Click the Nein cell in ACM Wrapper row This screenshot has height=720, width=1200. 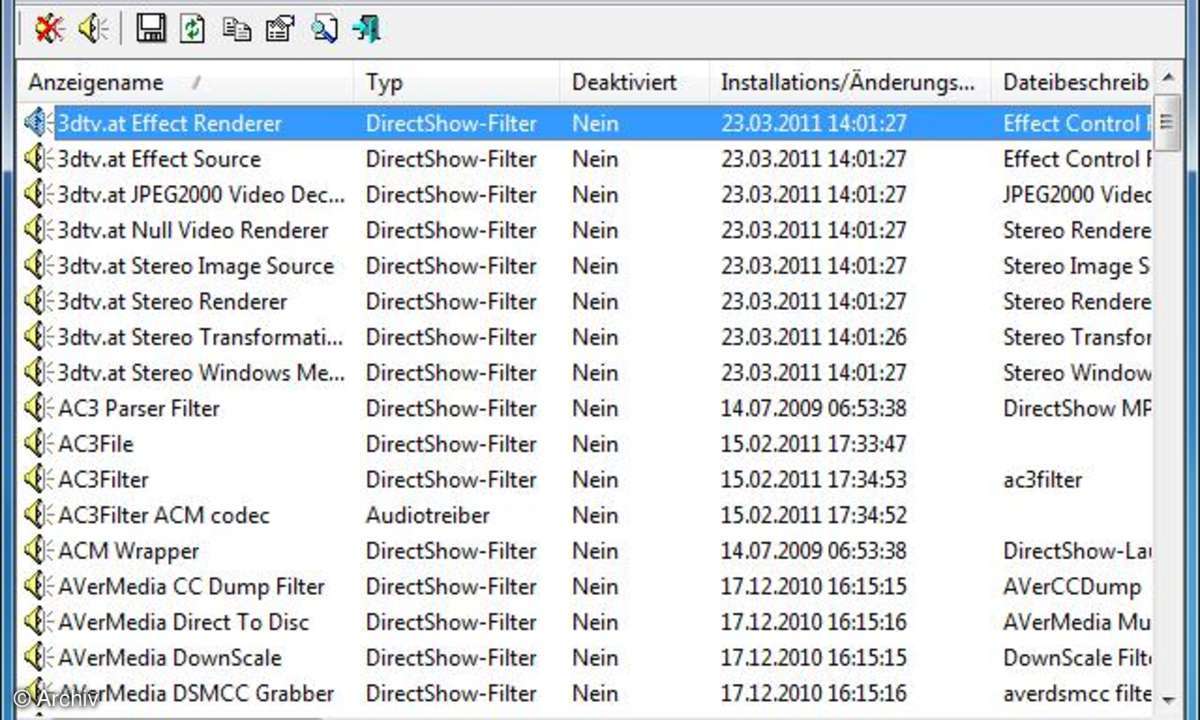(595, 551)
